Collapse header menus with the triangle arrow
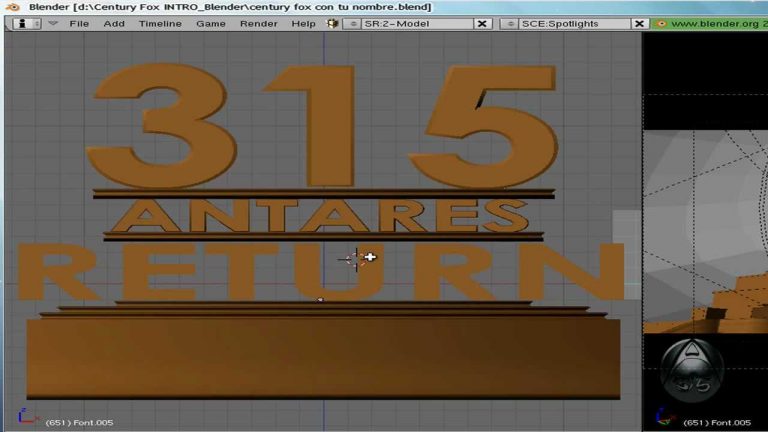Viewport: 768px width, 432px height. (53, 24)
